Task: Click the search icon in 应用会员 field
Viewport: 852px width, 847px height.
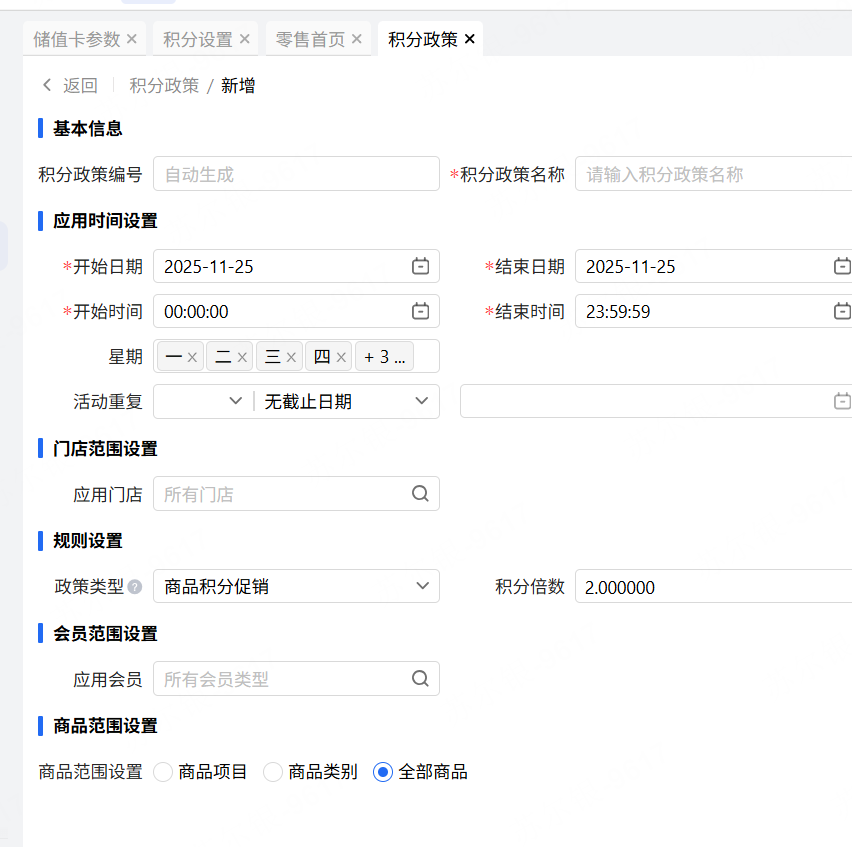Action: pyautogui.click(x=420, y=678)
